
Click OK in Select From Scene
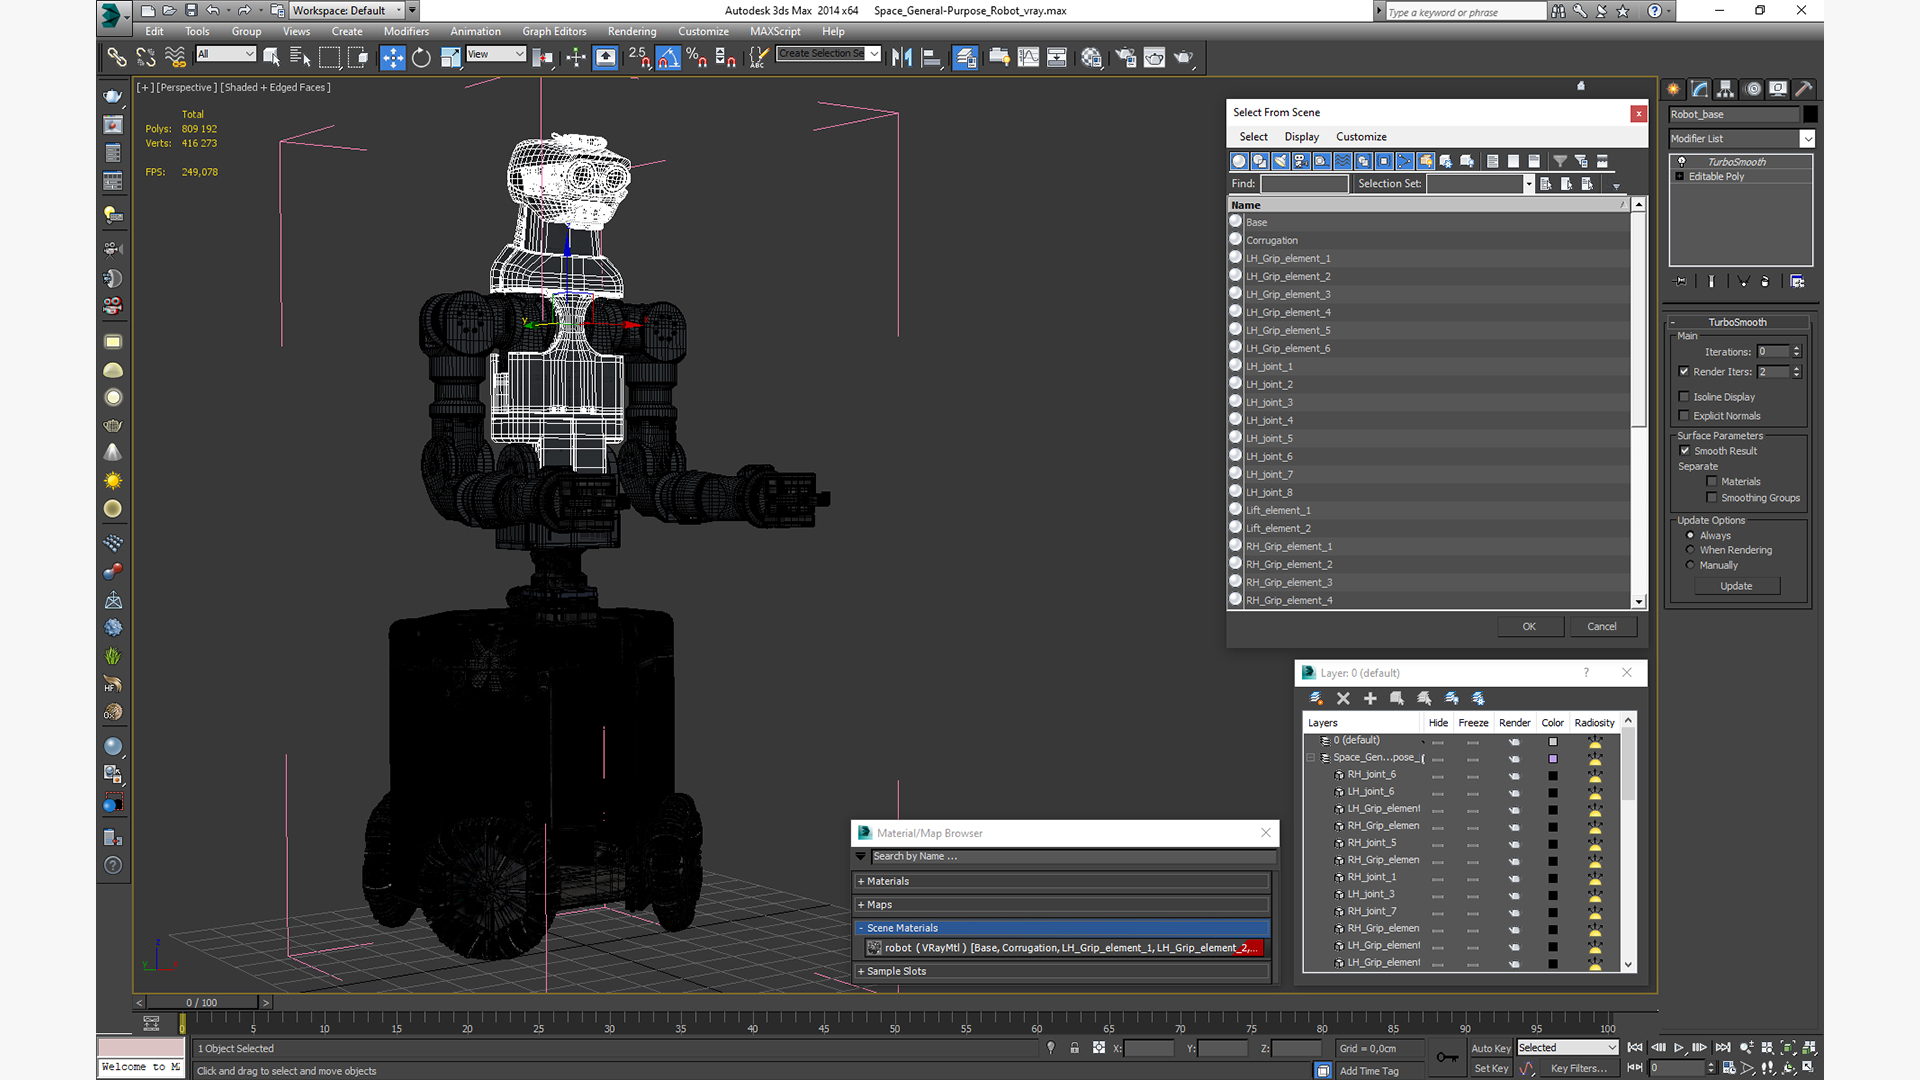point(1528,626)
